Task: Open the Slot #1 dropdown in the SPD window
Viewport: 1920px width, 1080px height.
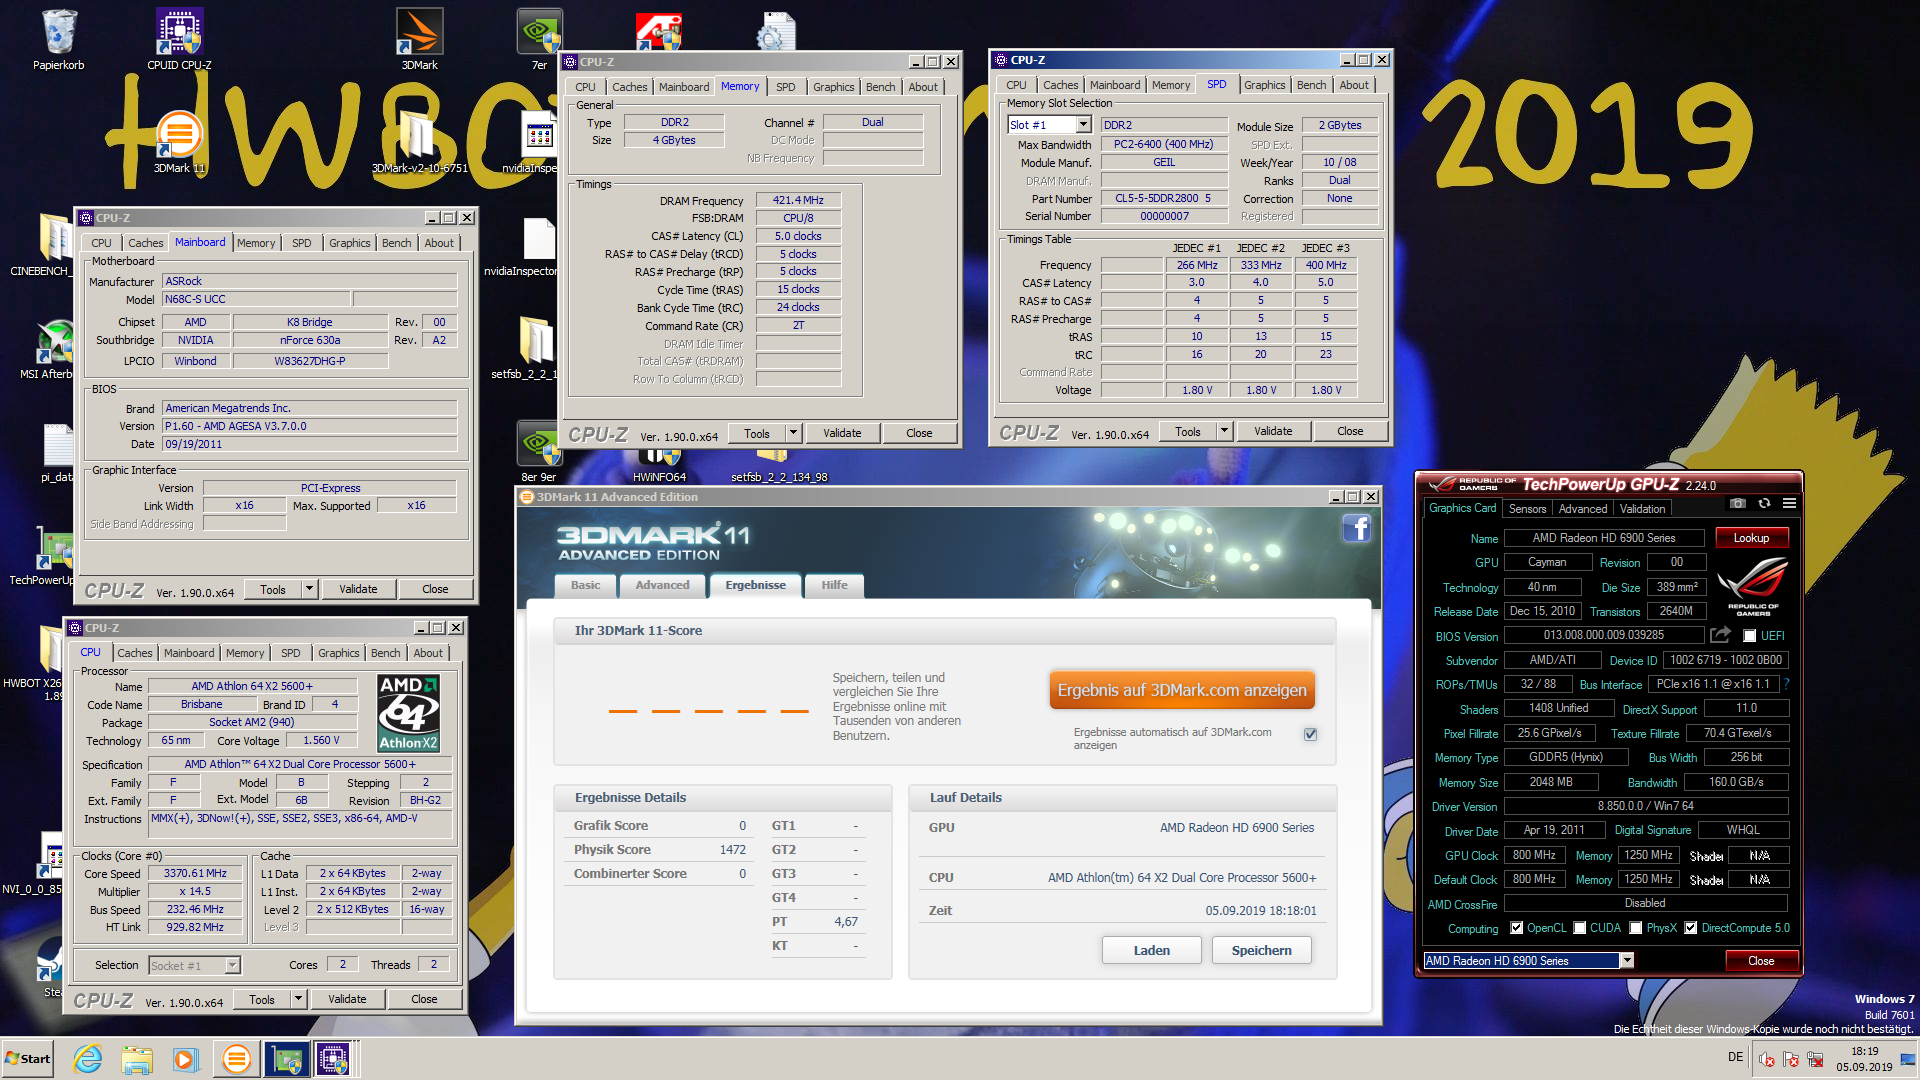Action: coord(1083,125)
